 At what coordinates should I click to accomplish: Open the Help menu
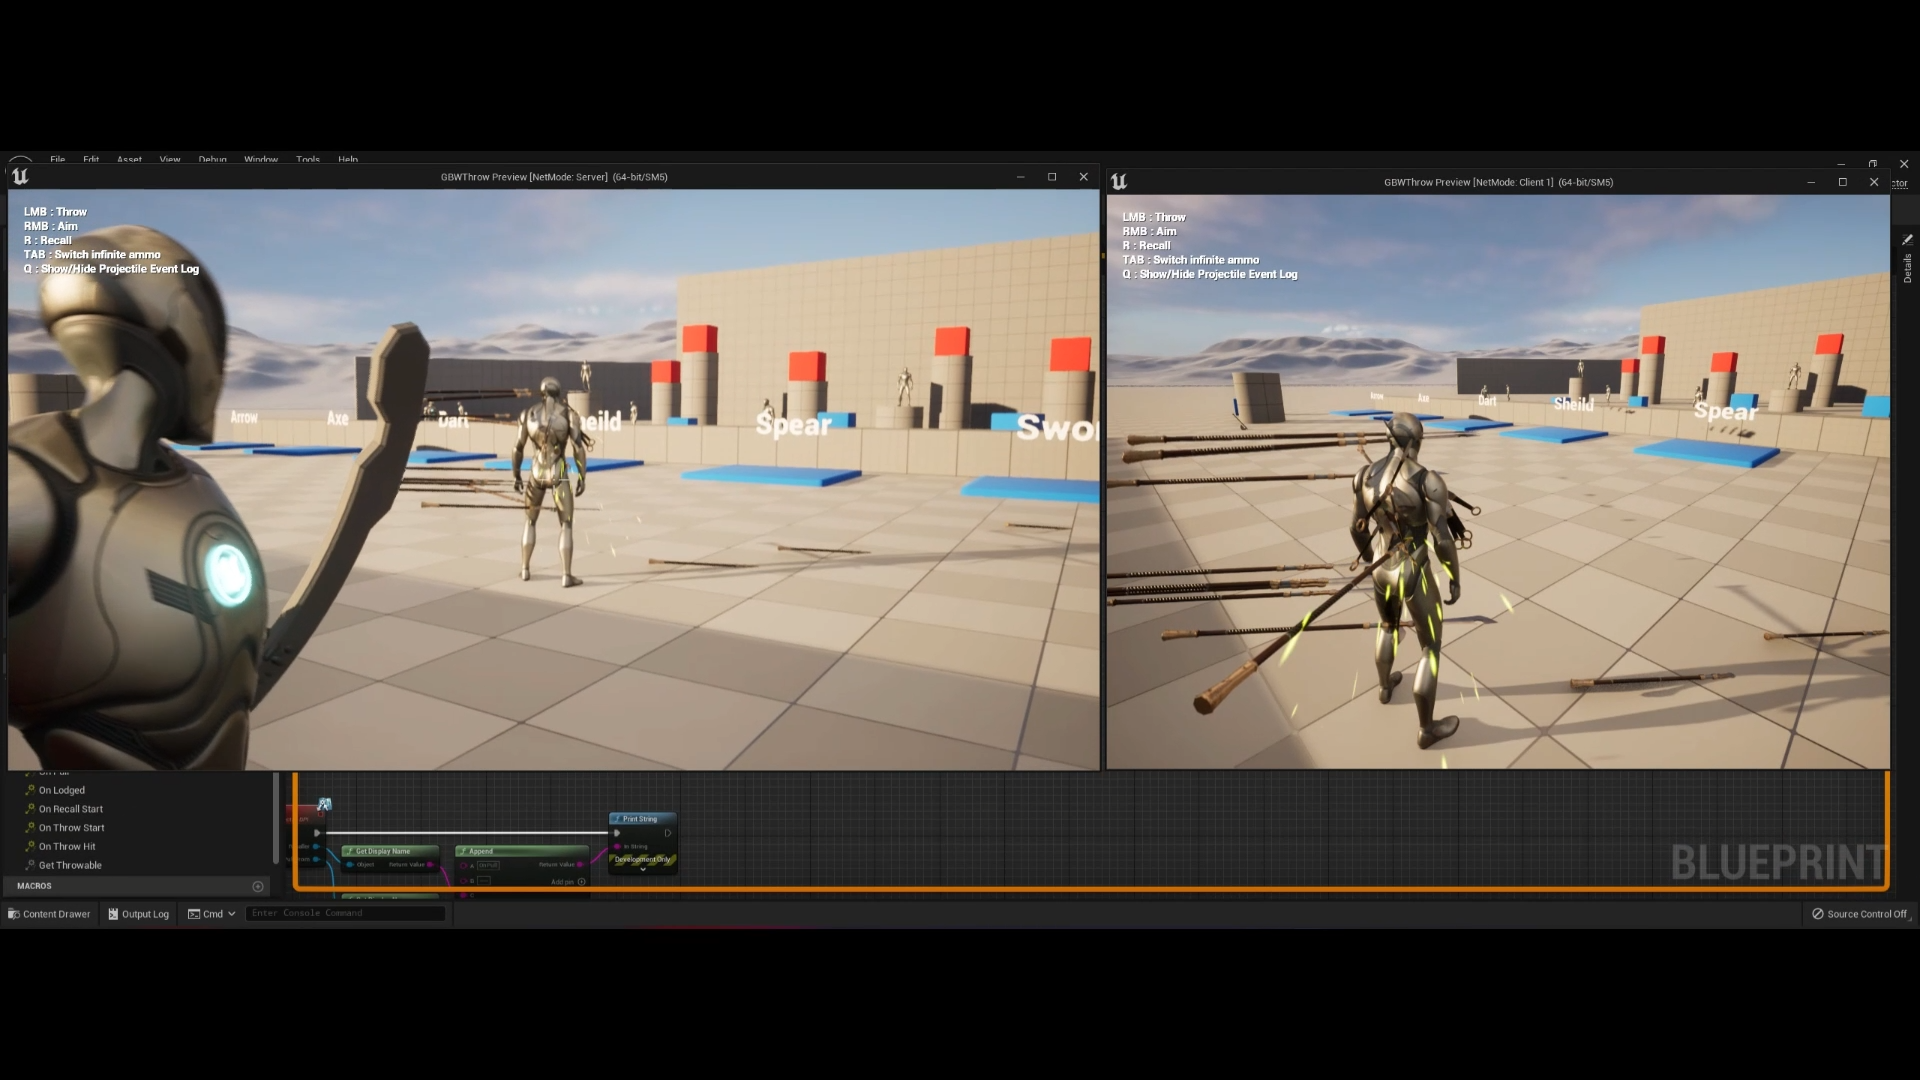(348, 159)
